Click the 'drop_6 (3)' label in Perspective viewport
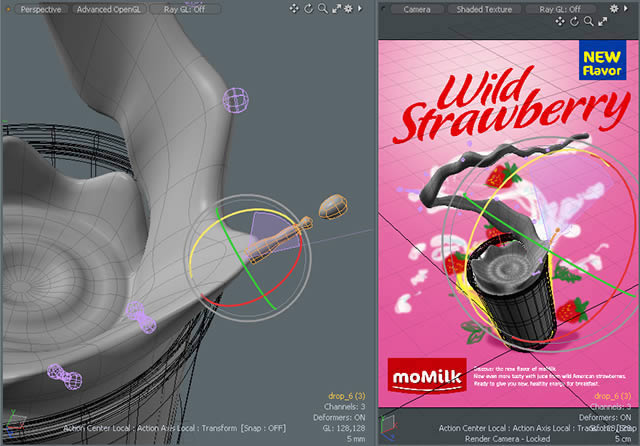This screenshot has width=640, height=446. pyautogui.click(x=347, y=396)
